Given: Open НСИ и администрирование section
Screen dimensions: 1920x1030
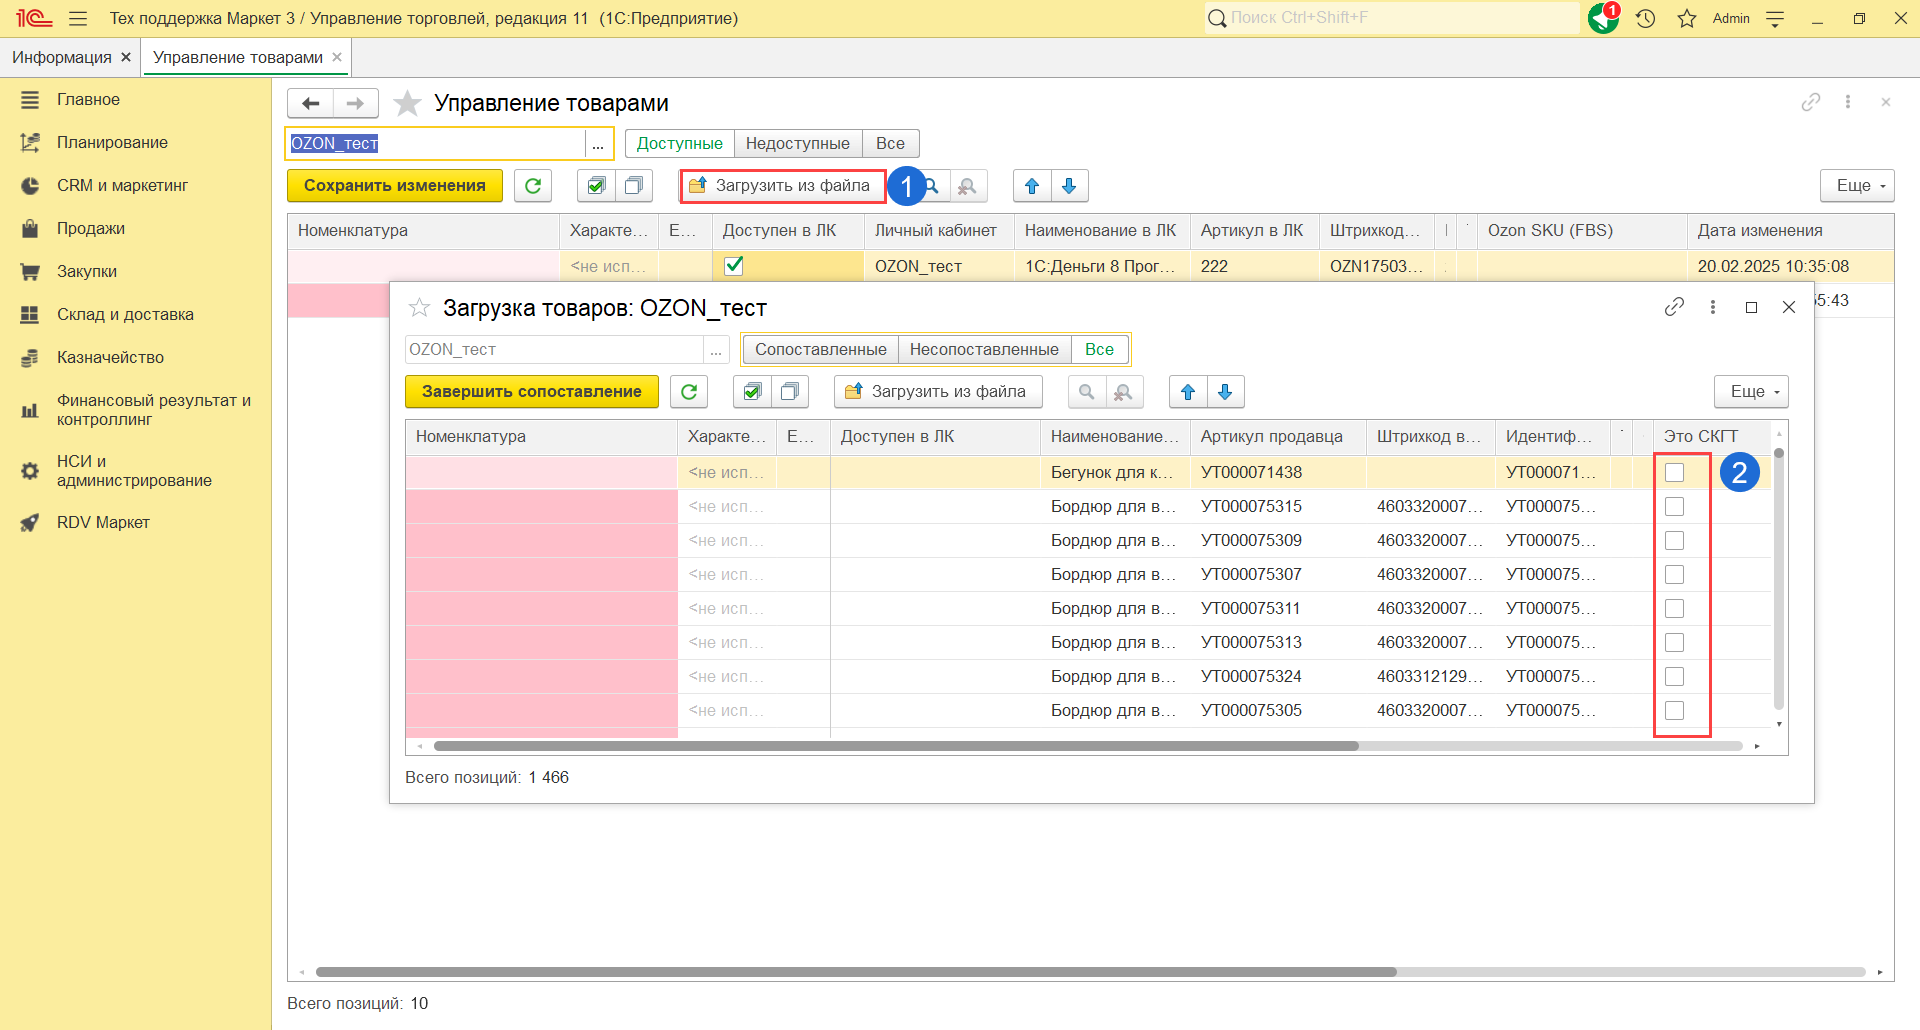Looking at the screenshot, I should pos(134,471).
